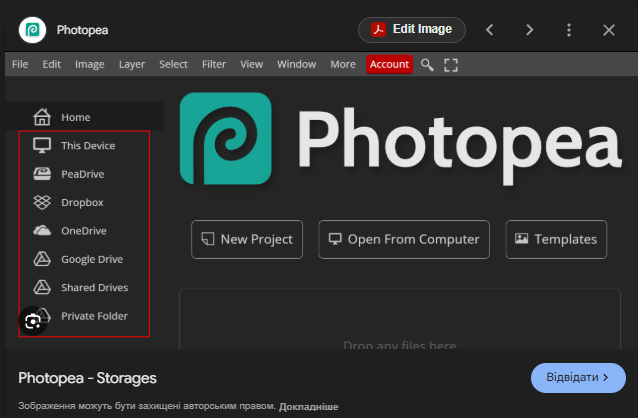The image size is (638, 418).
Task: Toggle fullscreen mode icon
Action: [x=450, y=65]
